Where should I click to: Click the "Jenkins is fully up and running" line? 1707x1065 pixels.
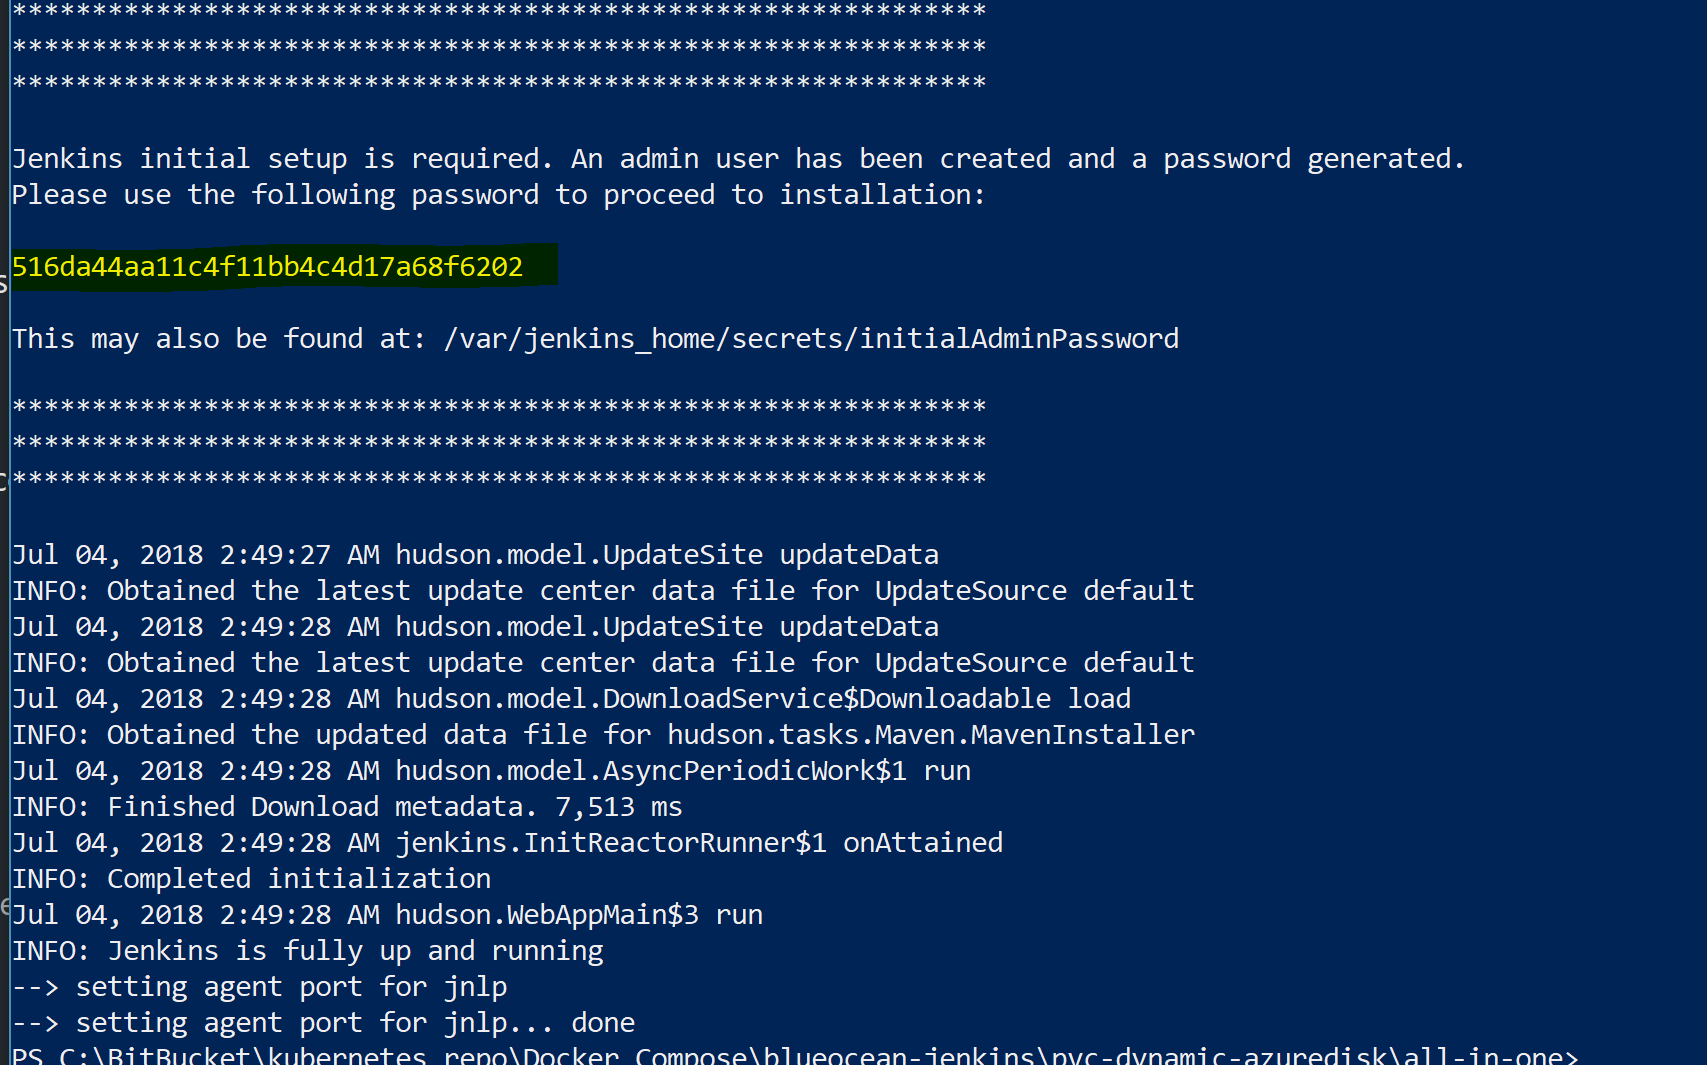click(x=308, y=951)
